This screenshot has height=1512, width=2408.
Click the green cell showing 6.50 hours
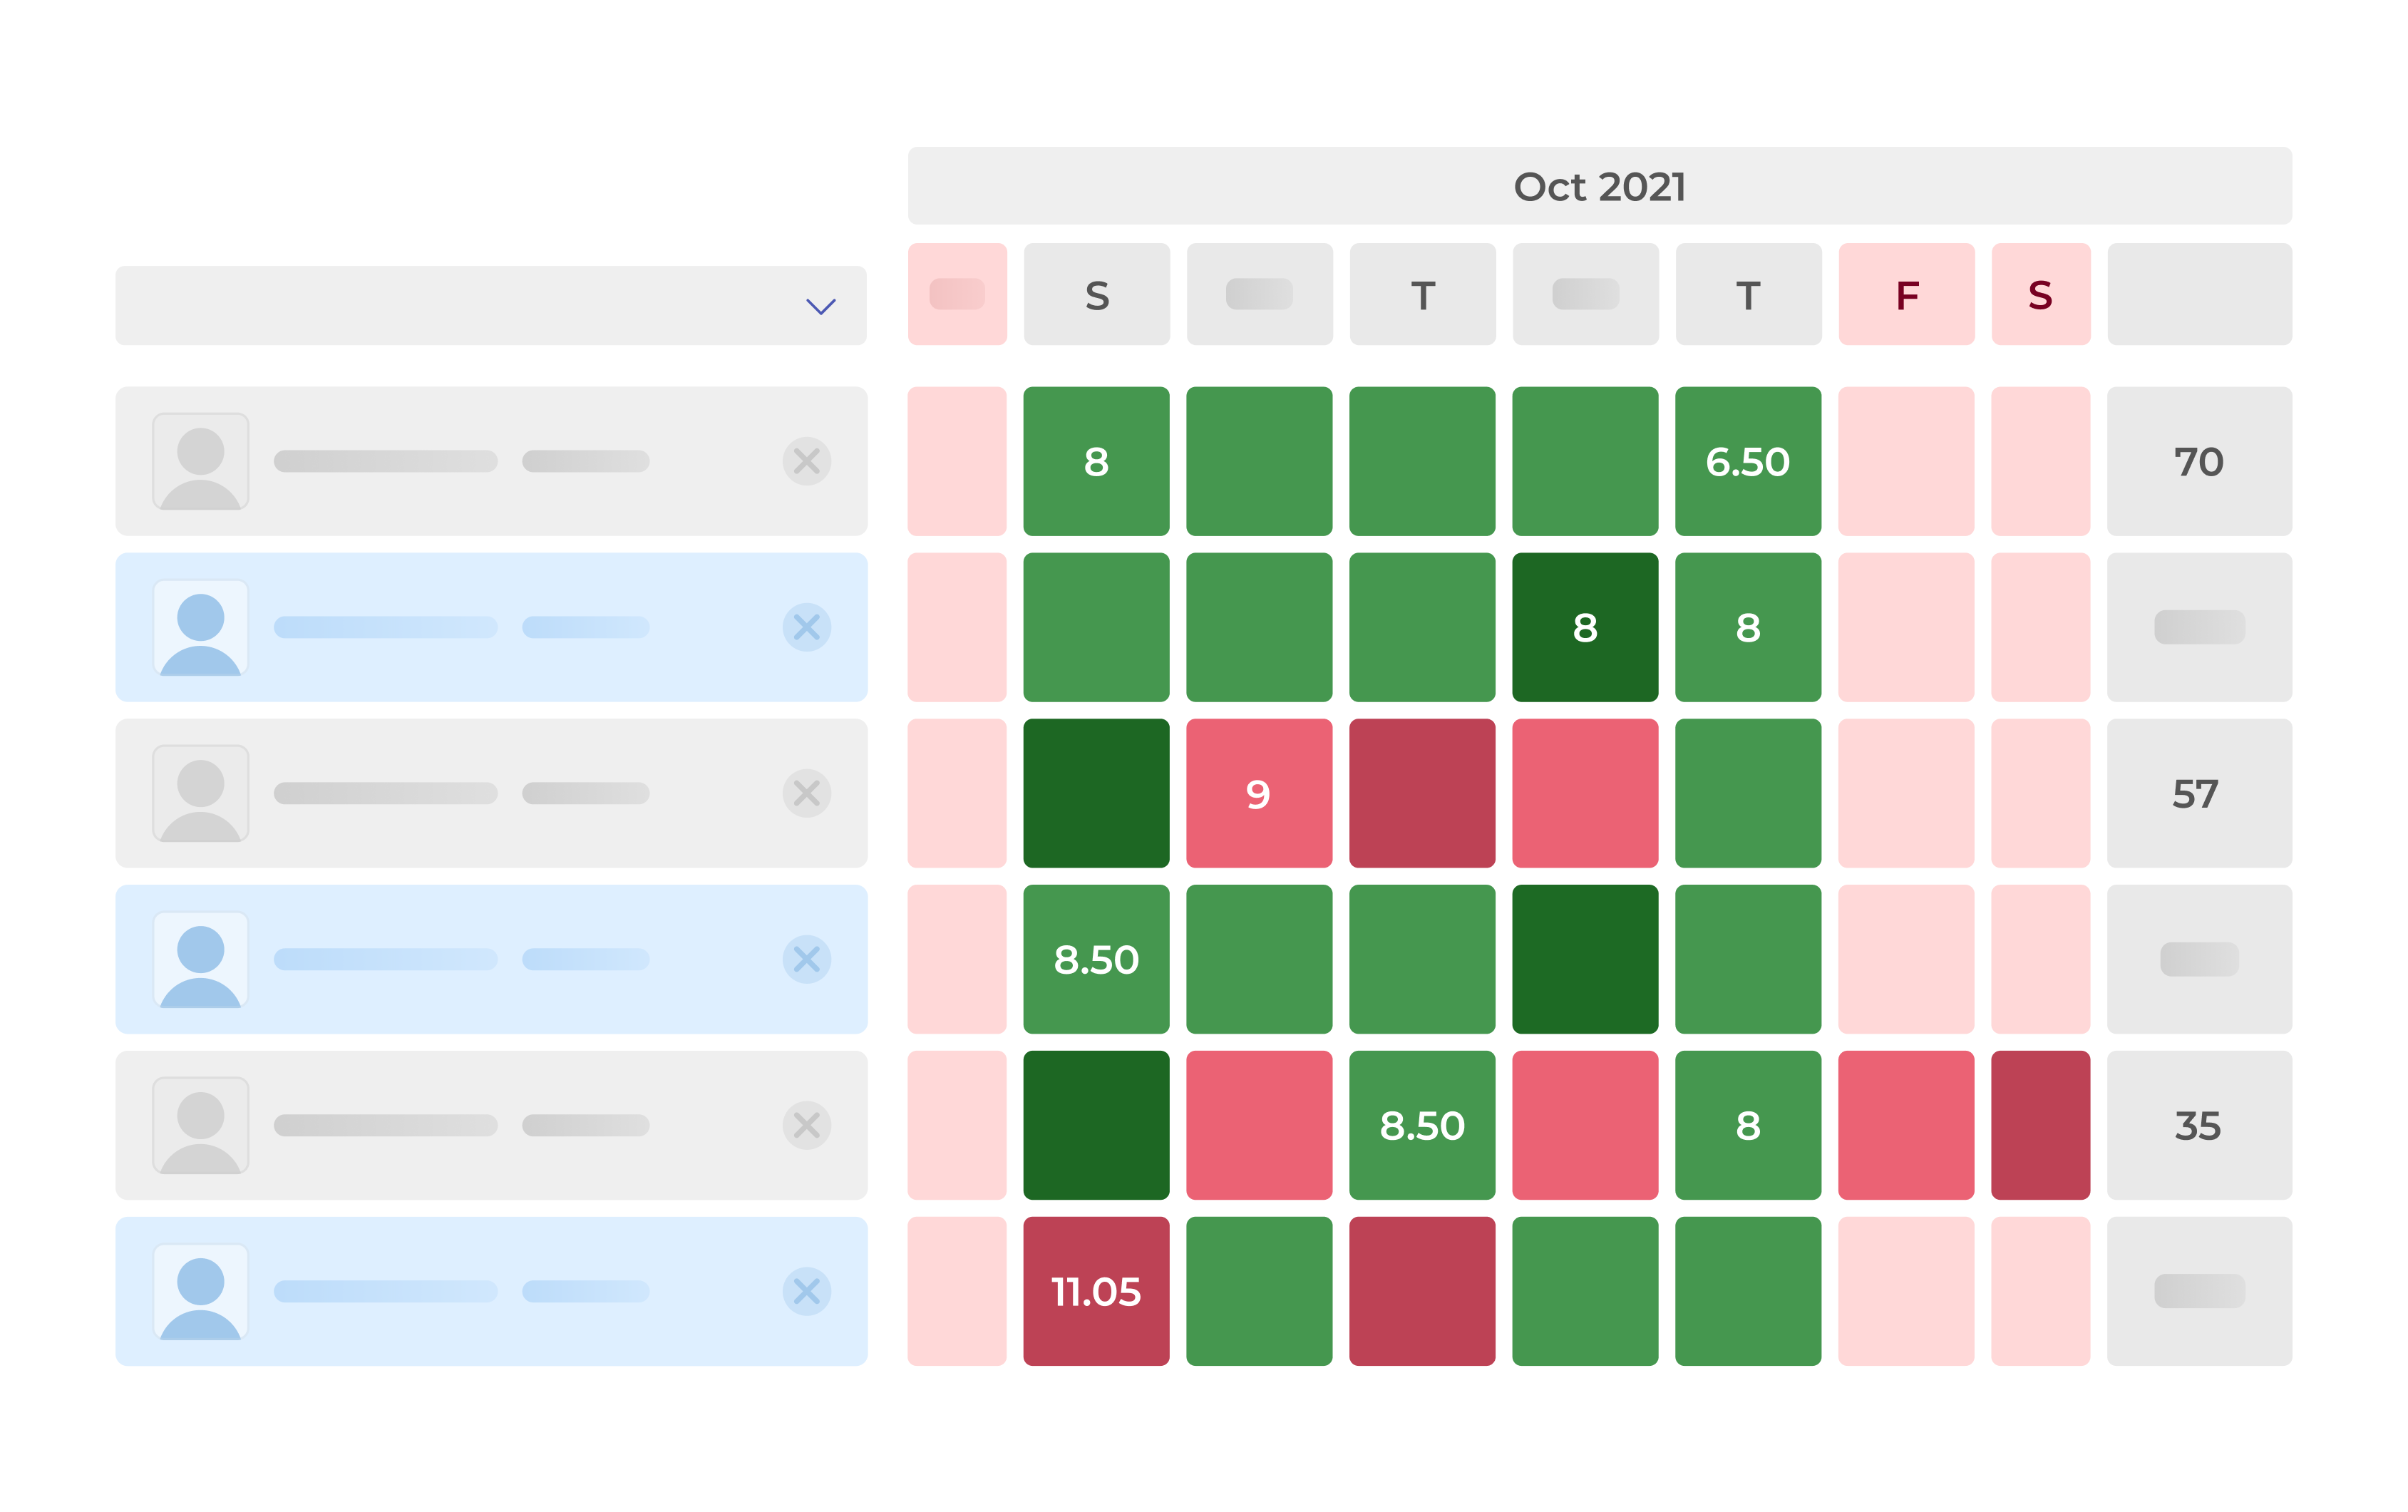click(x=1747, y=461)
